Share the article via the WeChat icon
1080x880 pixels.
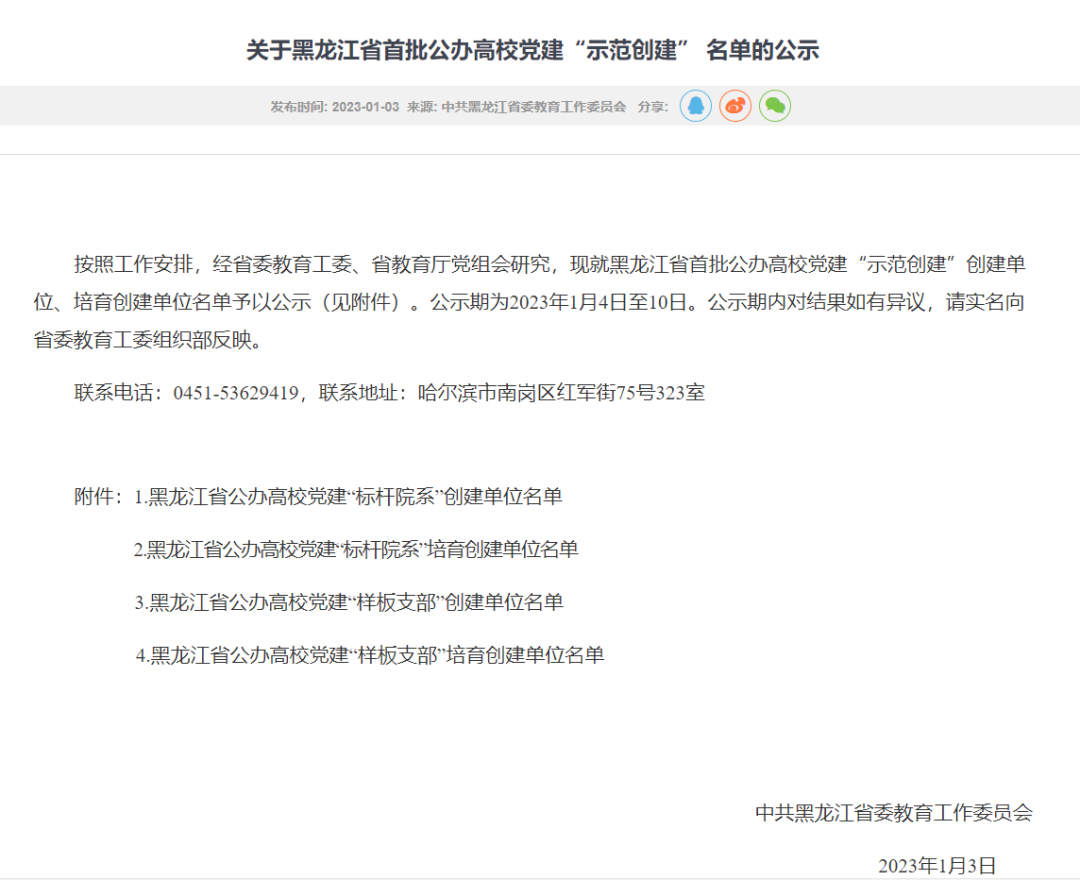pos(775,106)
